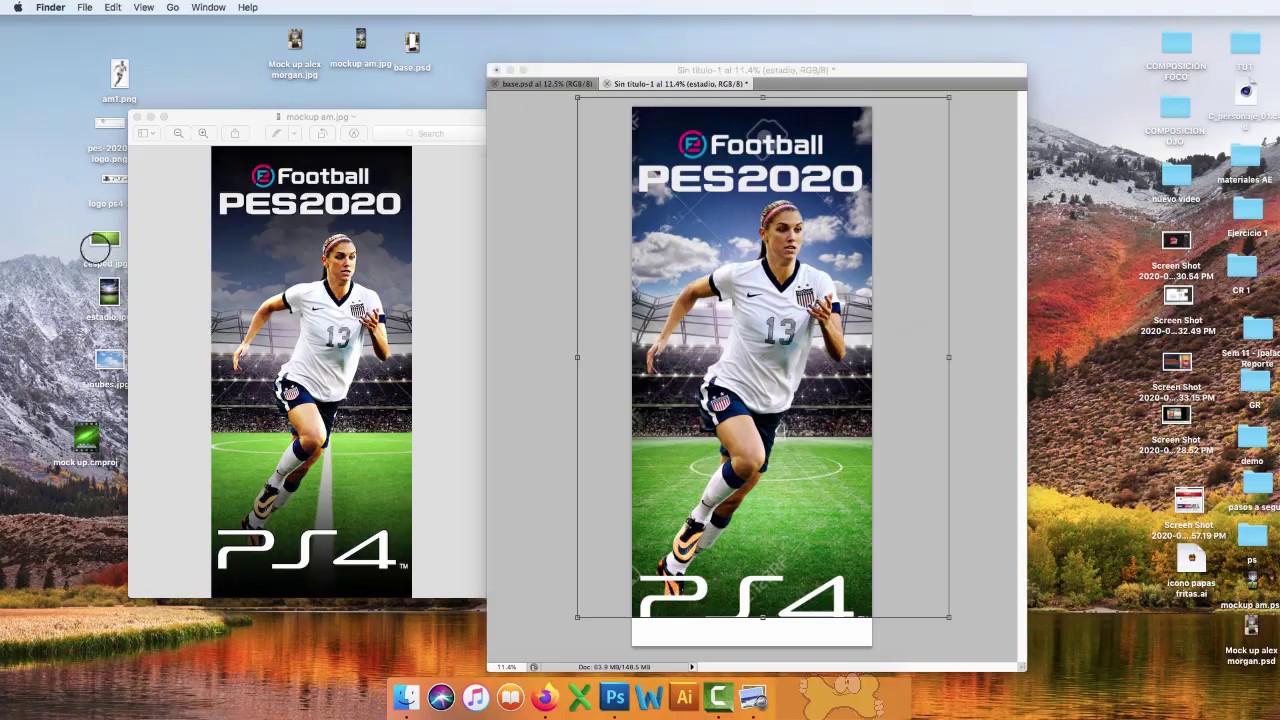Close the Sin título-1 document tab
Image resolution: width=1280 pixels, height=720 pixels.
pos(606,84)
